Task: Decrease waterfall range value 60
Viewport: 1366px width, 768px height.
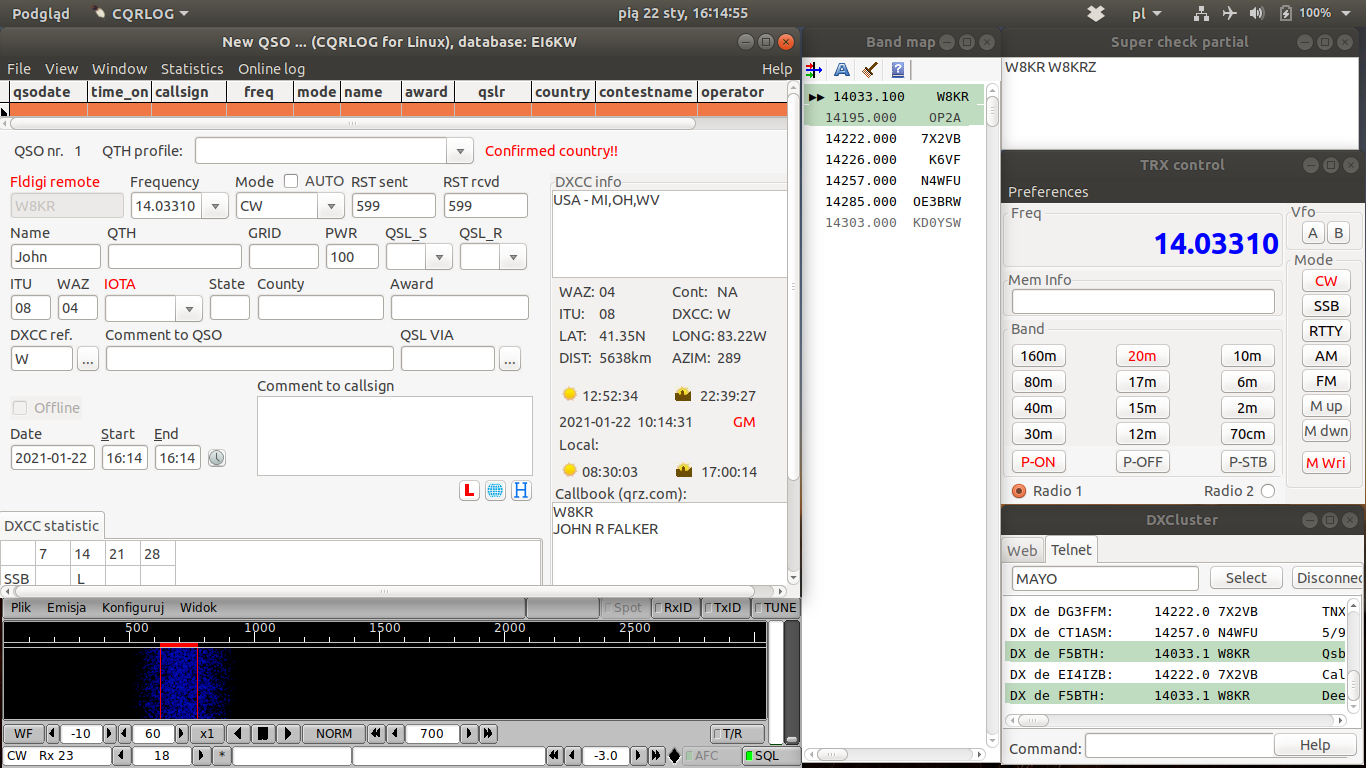Action: coord(125,734)
